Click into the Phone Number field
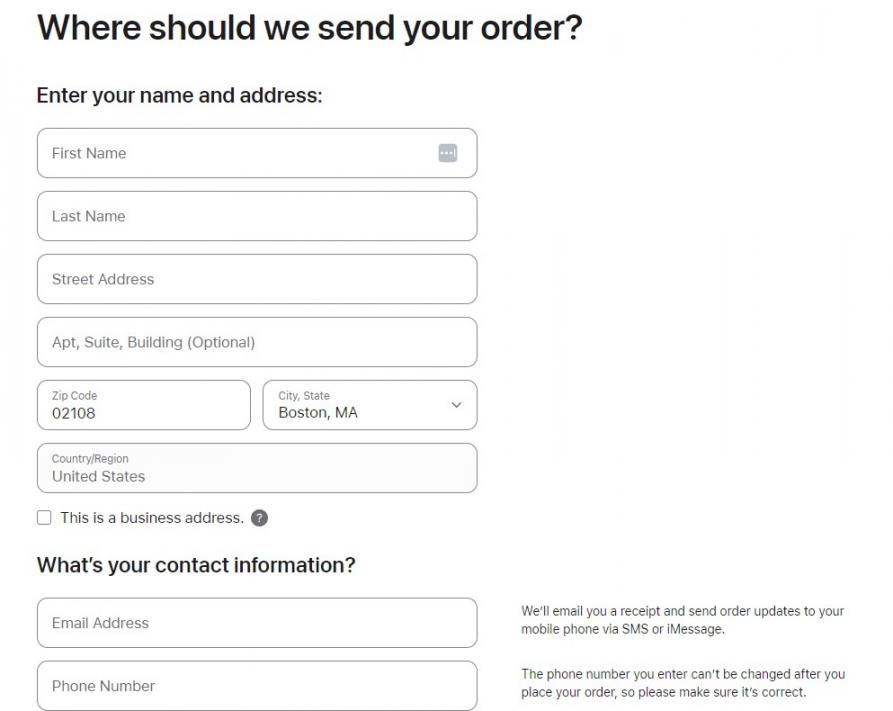Viewport: 893px width, 711px height. click(x=257, y=686)
